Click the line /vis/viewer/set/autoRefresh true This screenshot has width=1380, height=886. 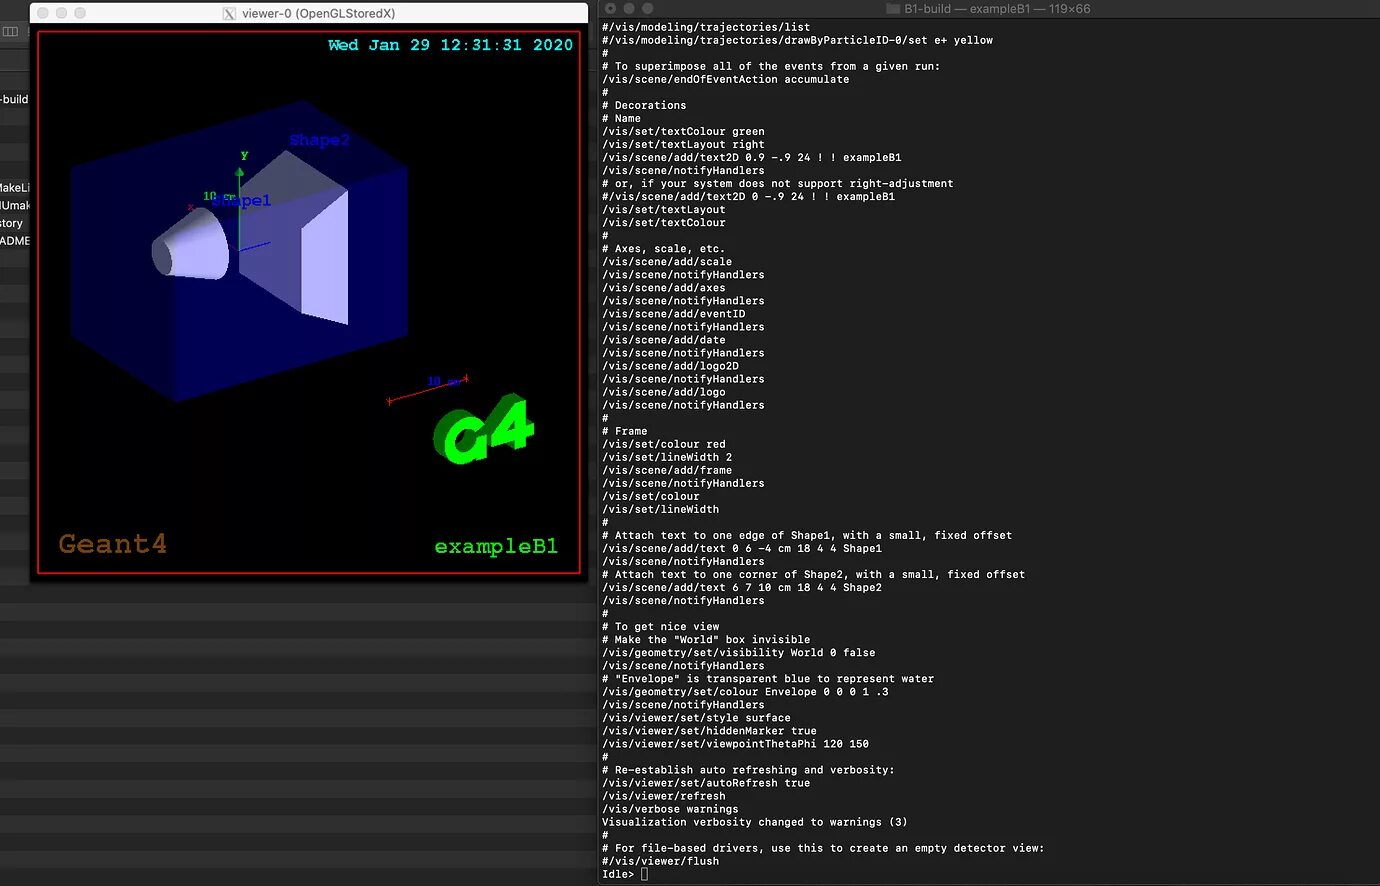pyautogui.click(x=706, y=783)
